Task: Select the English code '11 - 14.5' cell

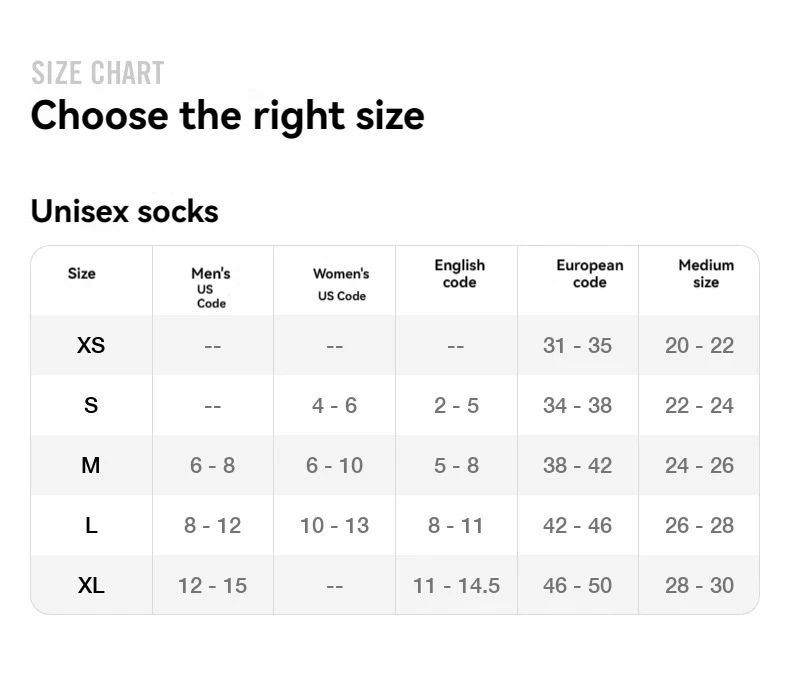Action: coord(456,586)
